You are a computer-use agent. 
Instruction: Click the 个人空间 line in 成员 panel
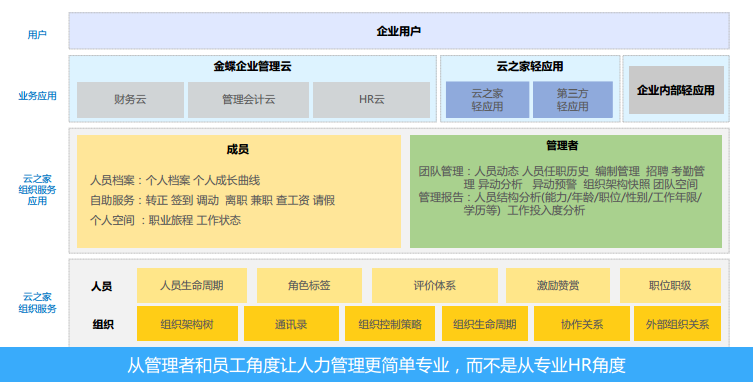(165, 221)
